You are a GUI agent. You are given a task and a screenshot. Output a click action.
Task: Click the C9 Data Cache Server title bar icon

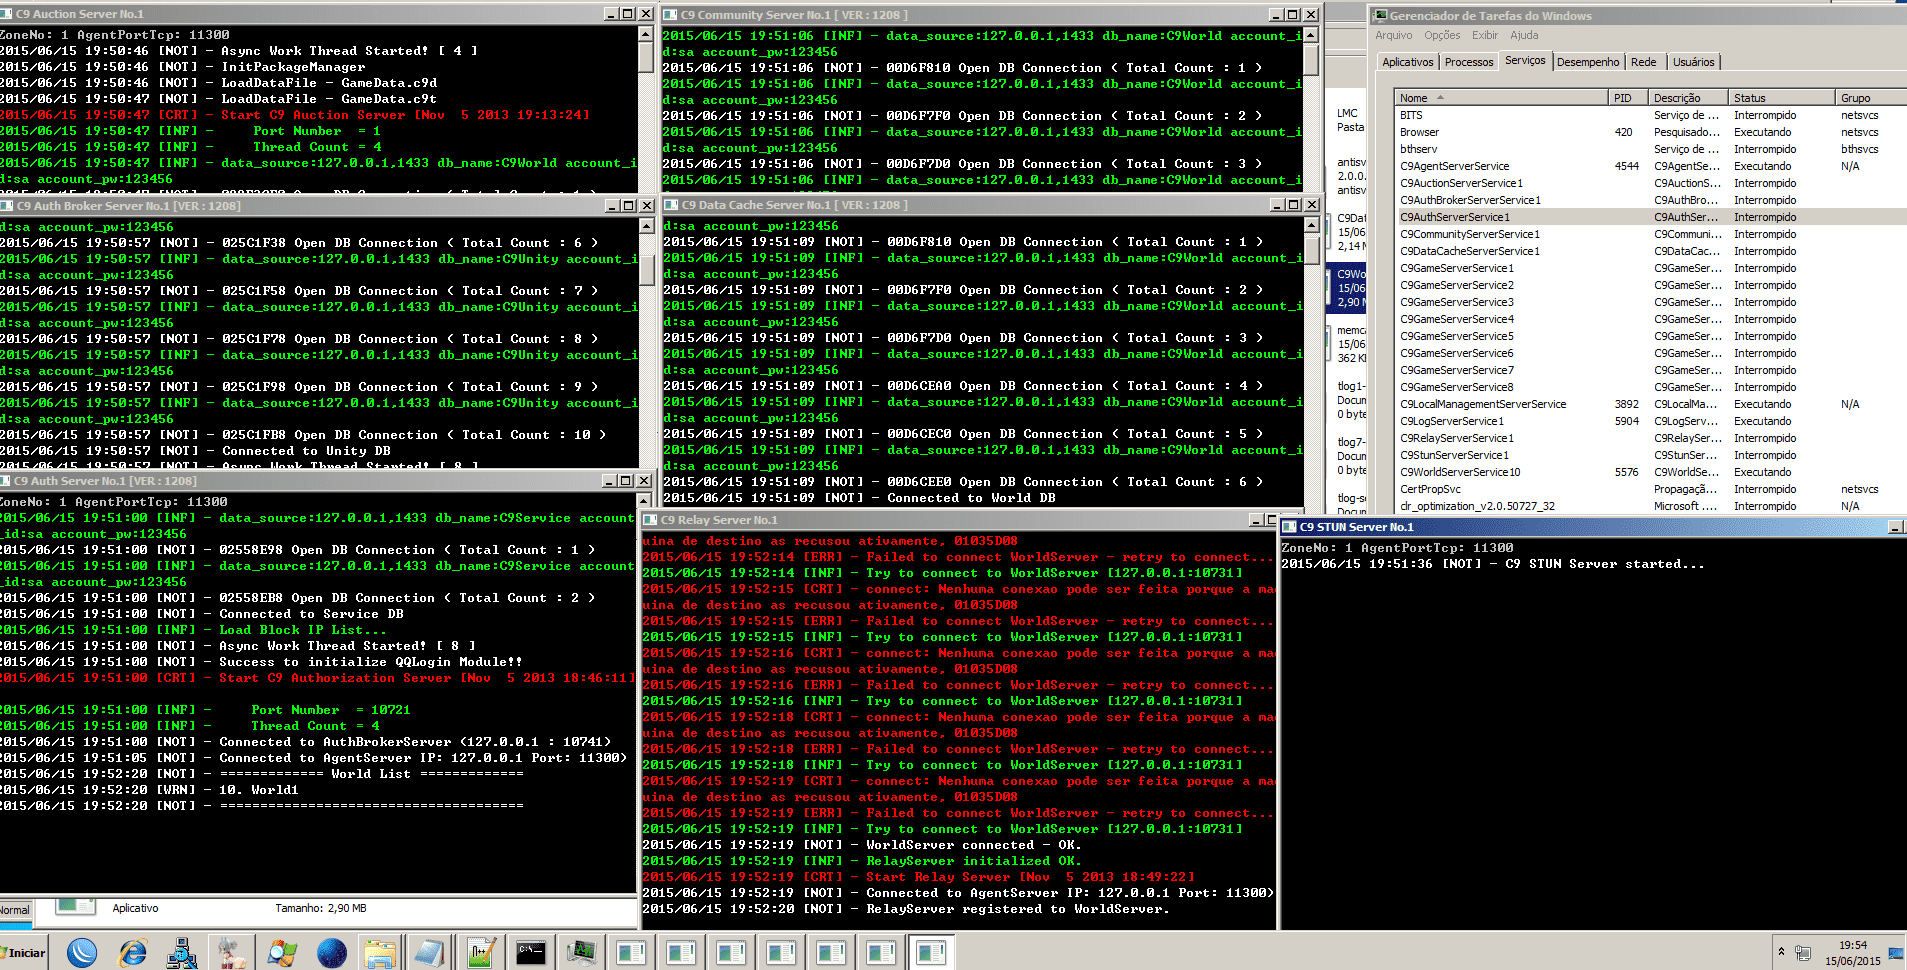[x=672, y=205]
